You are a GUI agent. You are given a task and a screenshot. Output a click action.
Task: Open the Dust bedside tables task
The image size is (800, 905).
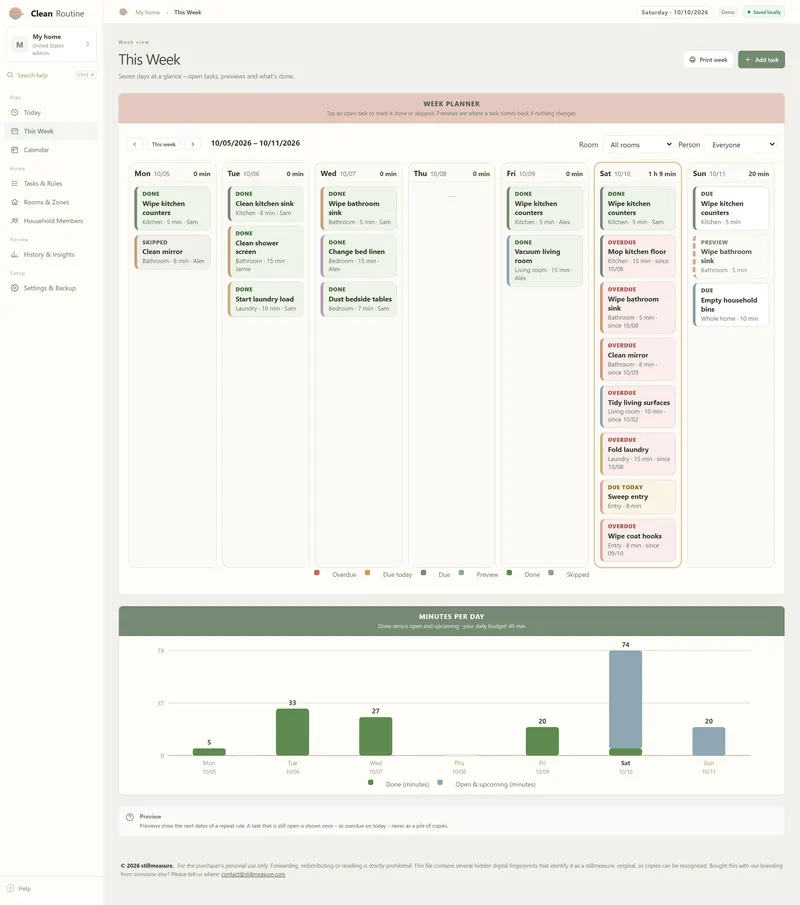click(358, 299)
